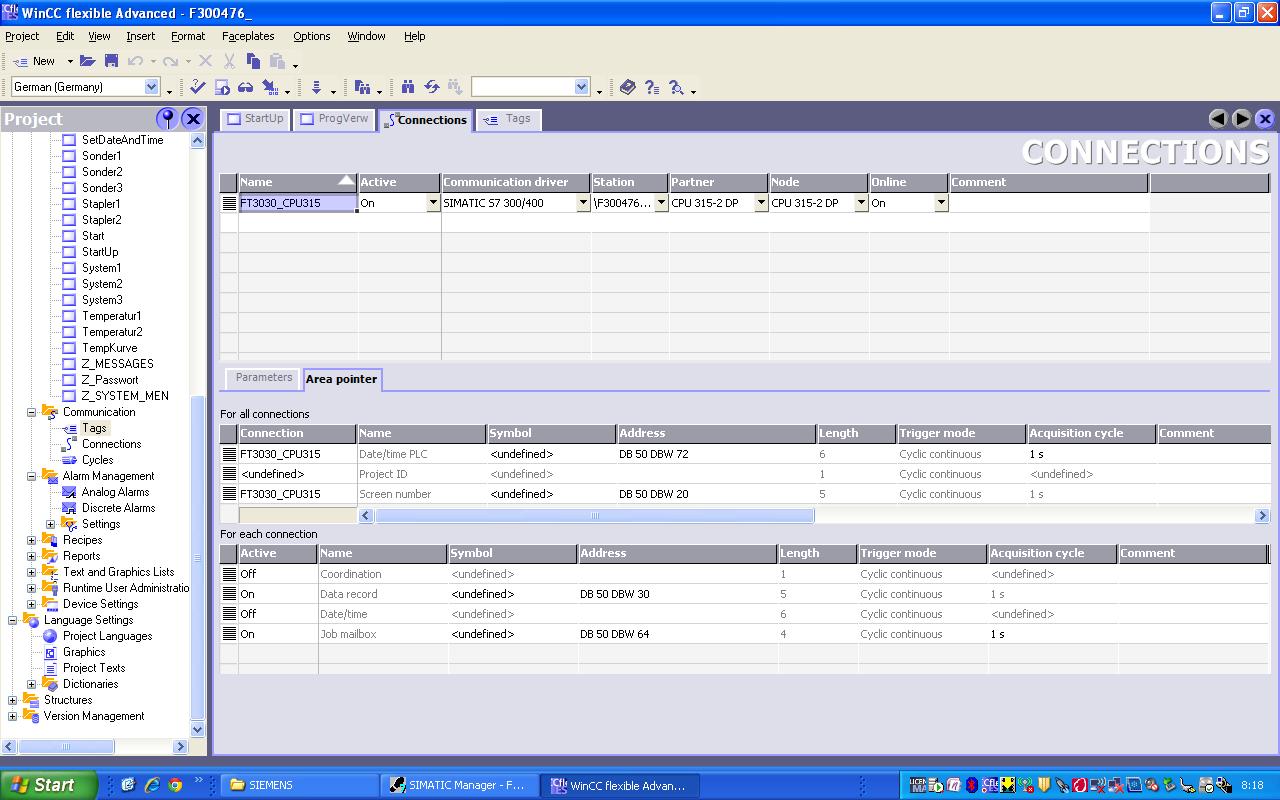Open the Node CPU 315-2 DP dropdown
This screenshot has width=1280, height=800.
tap(861, 203)
